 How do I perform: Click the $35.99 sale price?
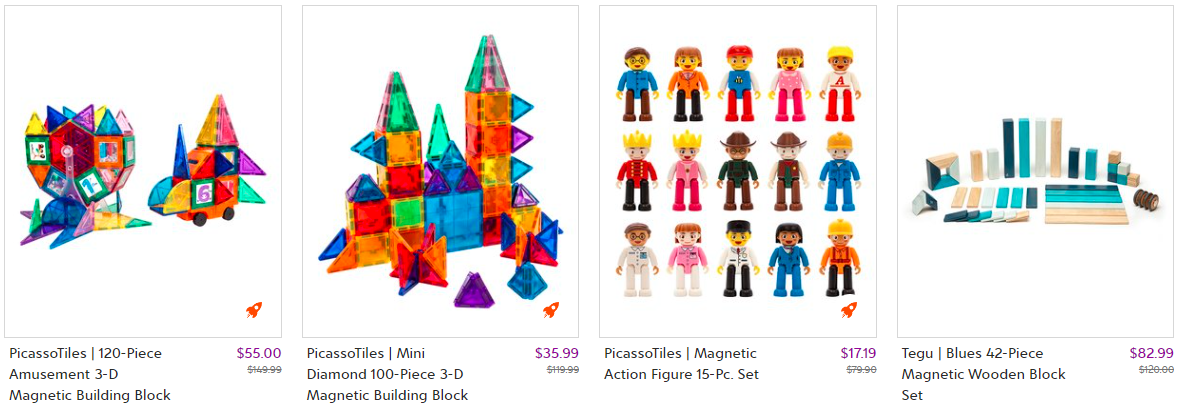click(x=557, y=353)
